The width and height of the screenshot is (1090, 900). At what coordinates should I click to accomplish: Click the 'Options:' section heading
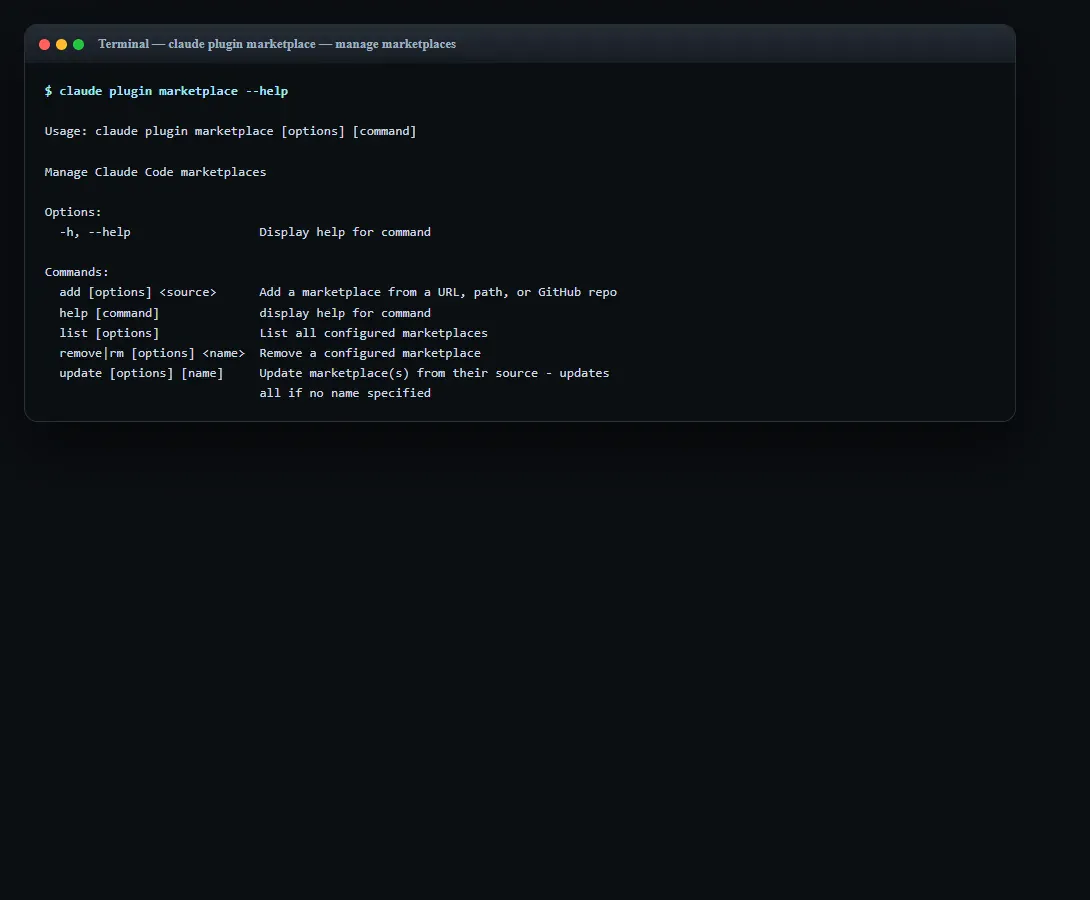point(73,212)
